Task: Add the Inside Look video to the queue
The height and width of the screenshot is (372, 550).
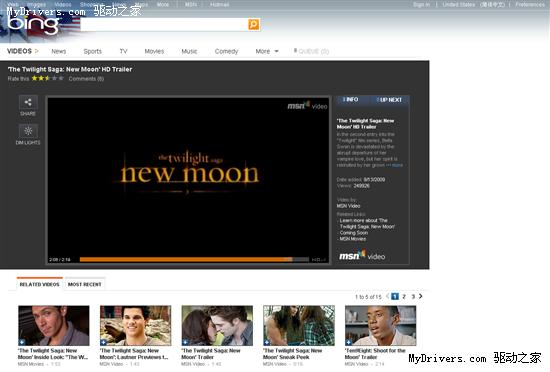Action: coord(22,342)
